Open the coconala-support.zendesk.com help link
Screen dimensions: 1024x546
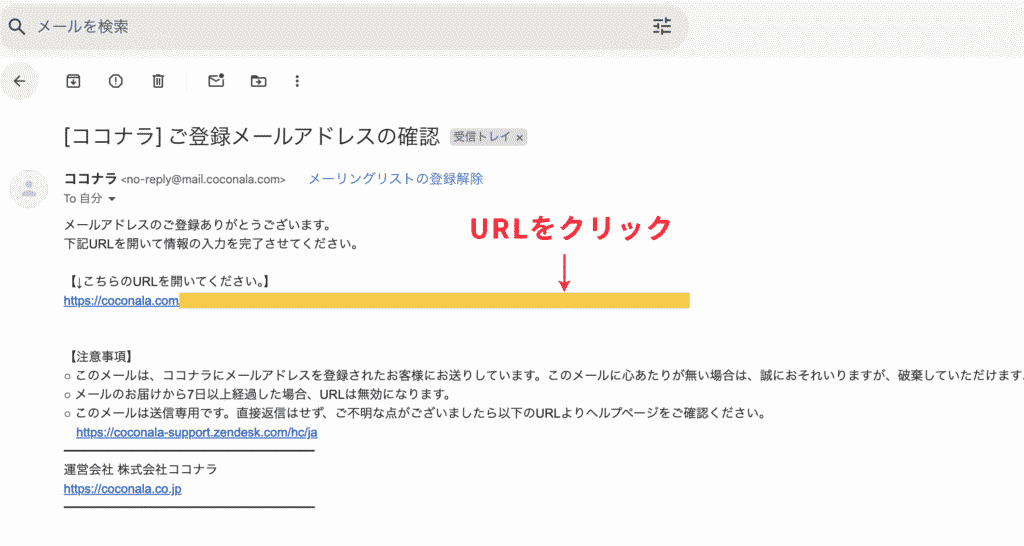tap(197, 433)
